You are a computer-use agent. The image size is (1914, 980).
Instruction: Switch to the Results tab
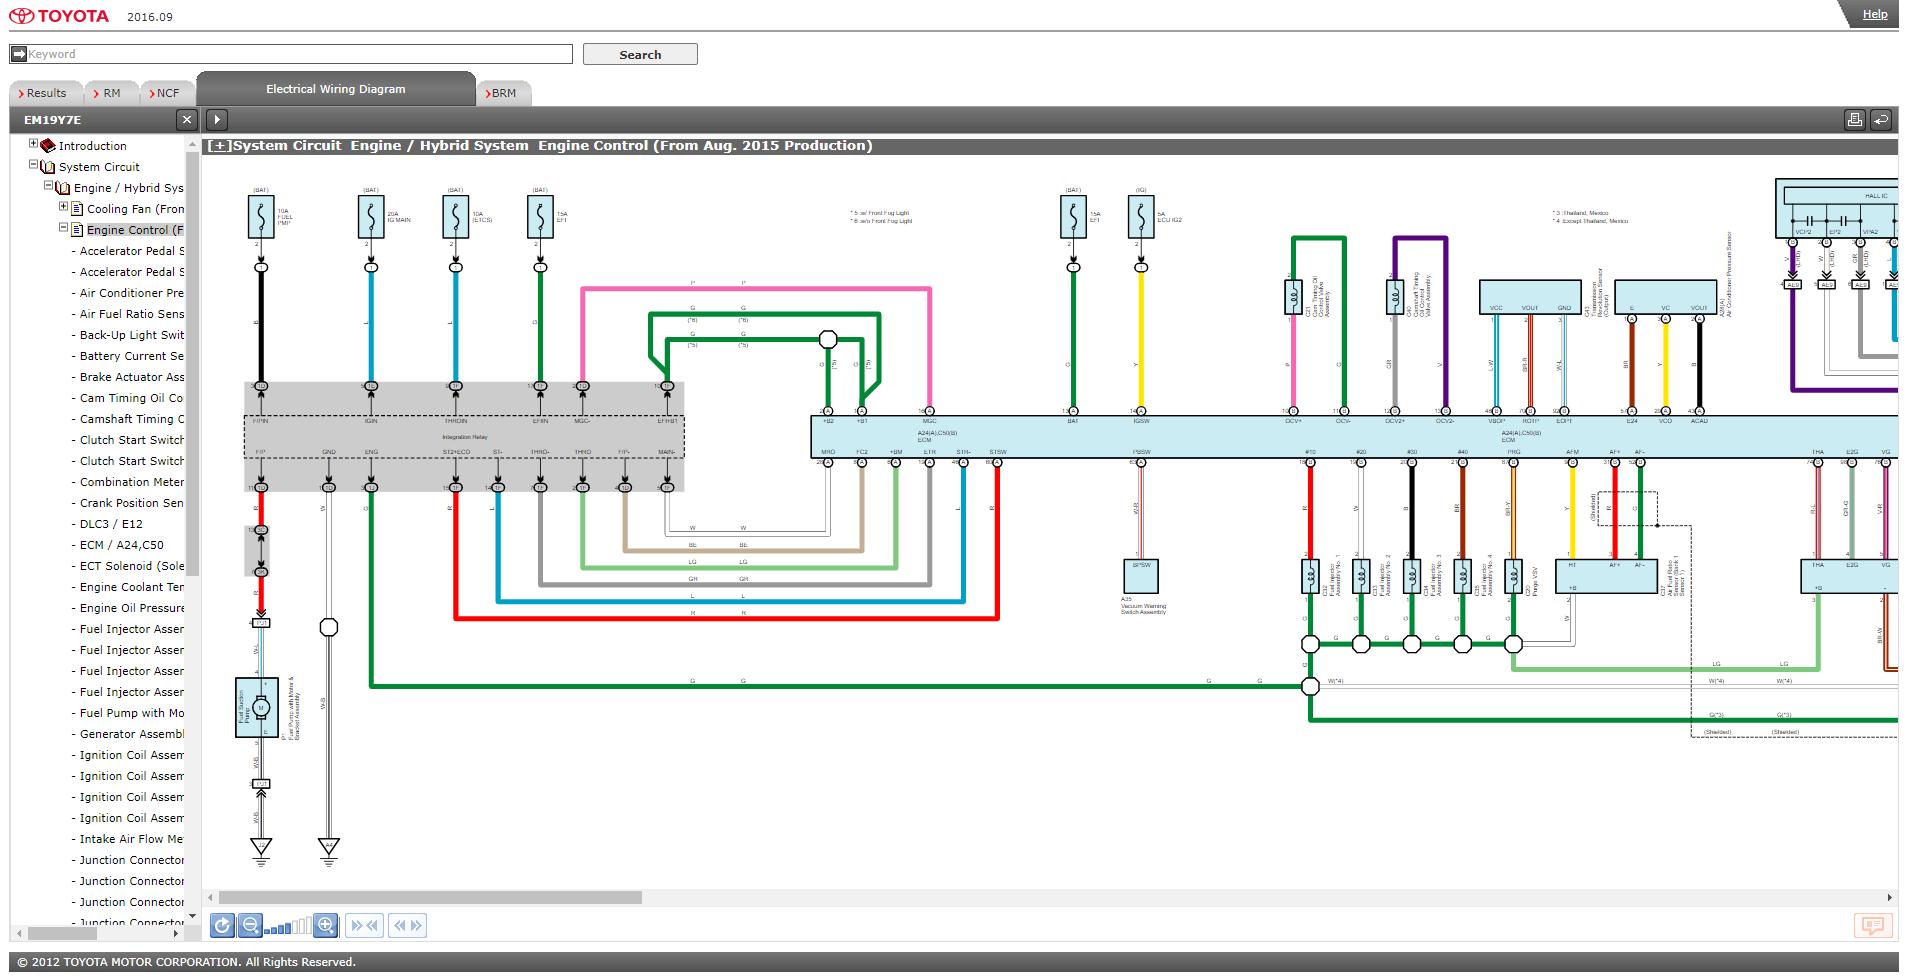pyautogui.click(x=46, y=93)
